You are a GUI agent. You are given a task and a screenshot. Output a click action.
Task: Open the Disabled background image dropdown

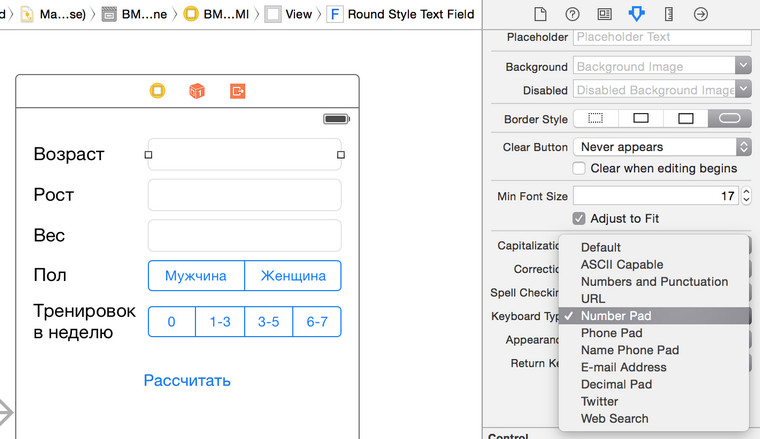tap(743, 90)
